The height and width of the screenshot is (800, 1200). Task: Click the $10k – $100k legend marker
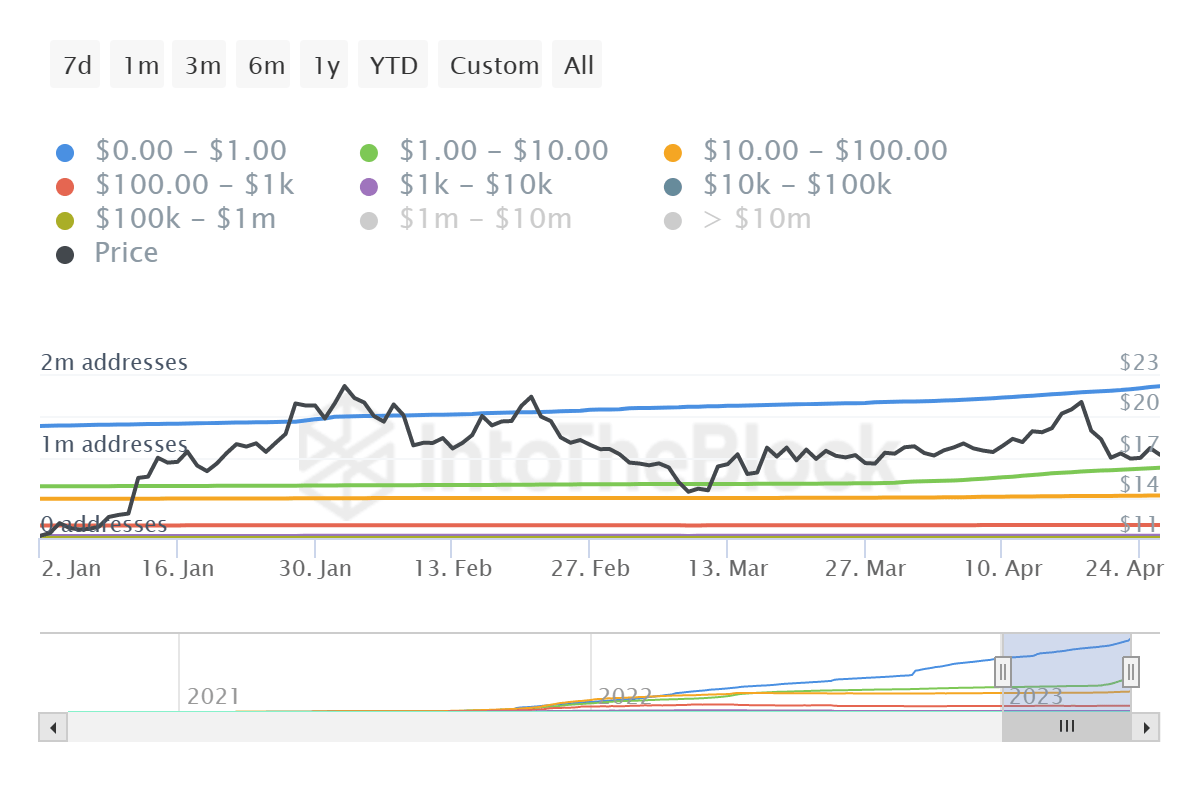(673, 187)
